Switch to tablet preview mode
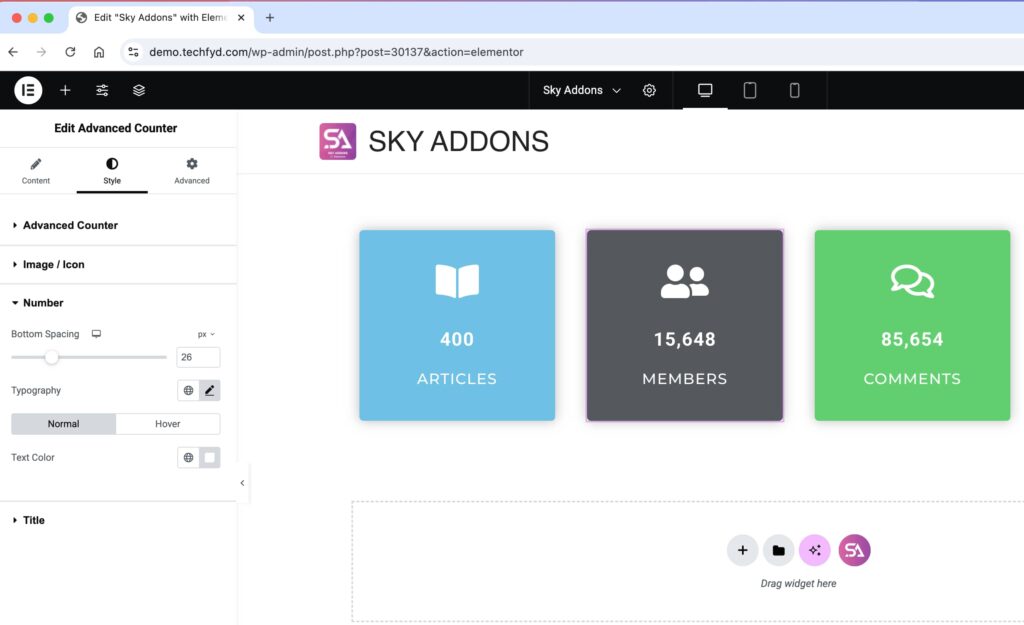The image size is (1024, 625). pos(750,90)
